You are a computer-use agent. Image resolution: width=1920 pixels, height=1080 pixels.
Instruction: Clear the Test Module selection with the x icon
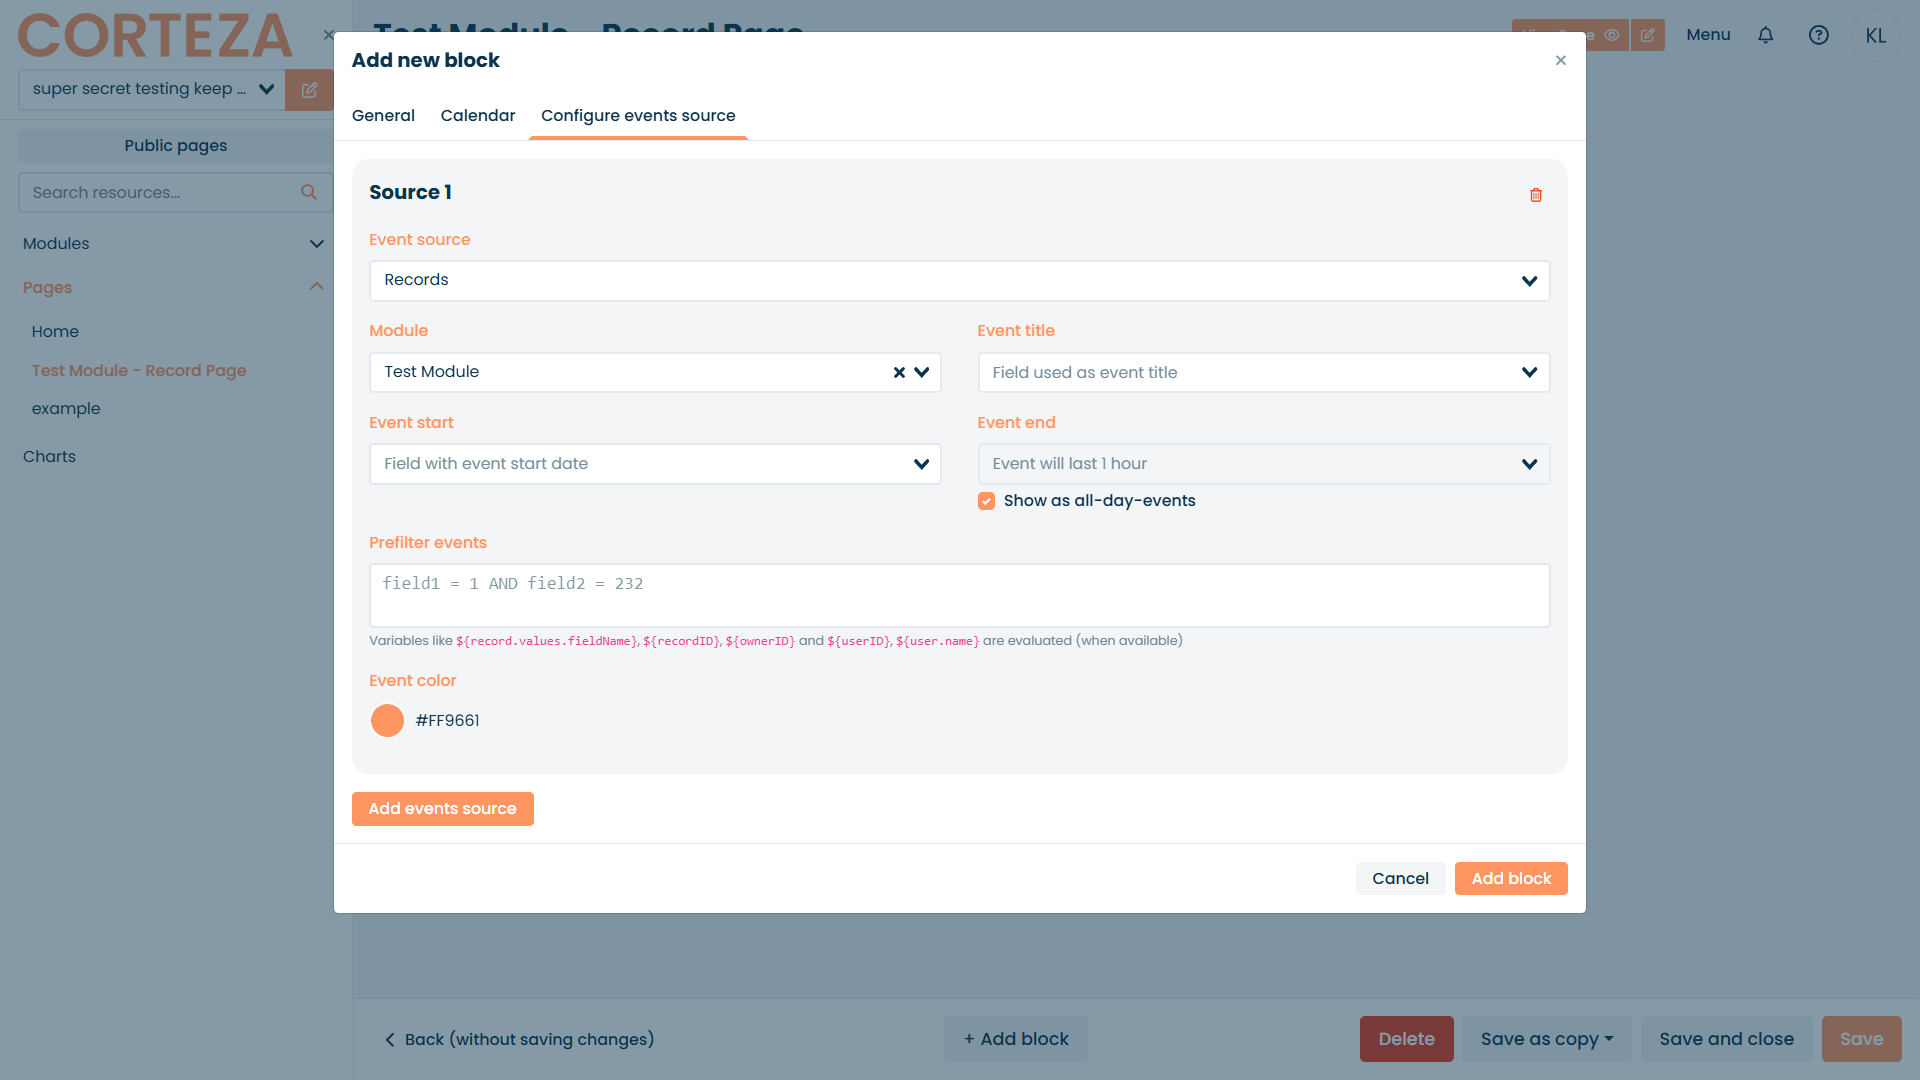pos(899,372)
